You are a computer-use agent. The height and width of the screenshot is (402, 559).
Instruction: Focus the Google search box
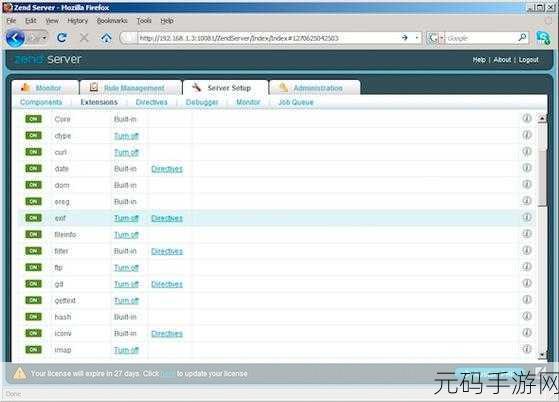pyautogui.click(x=481, y=38)
